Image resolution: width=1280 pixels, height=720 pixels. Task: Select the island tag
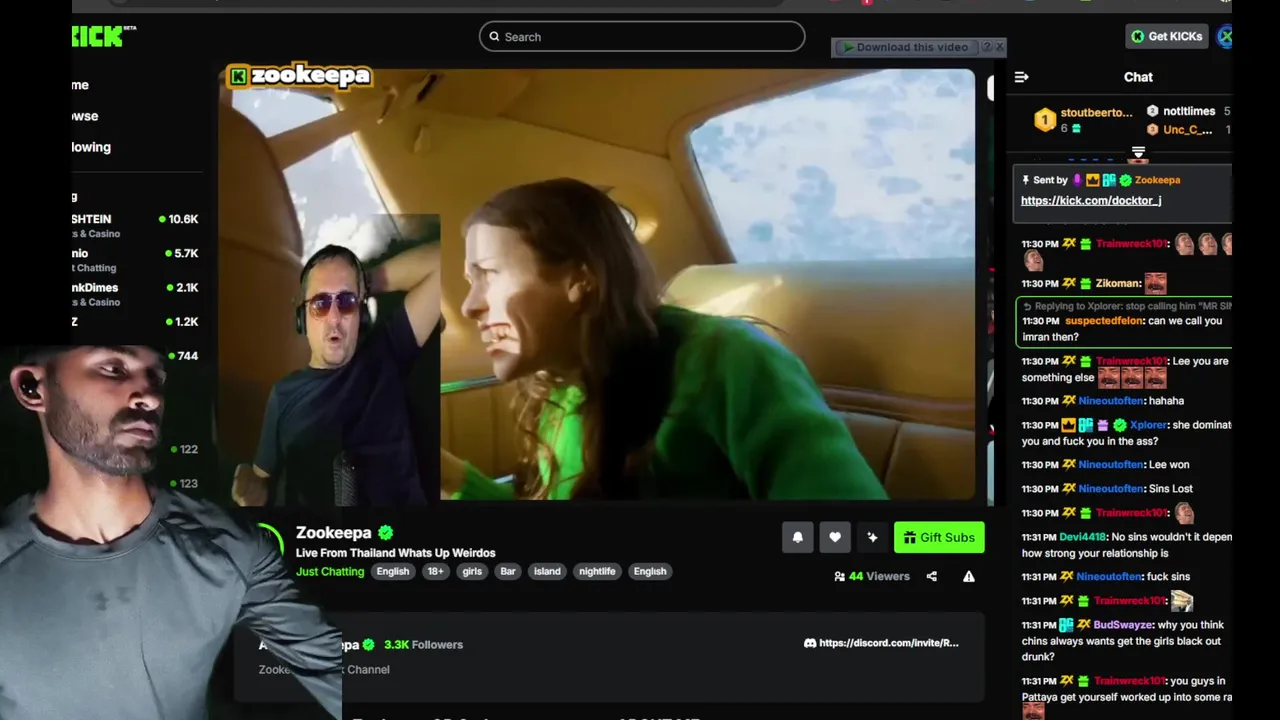547,572
